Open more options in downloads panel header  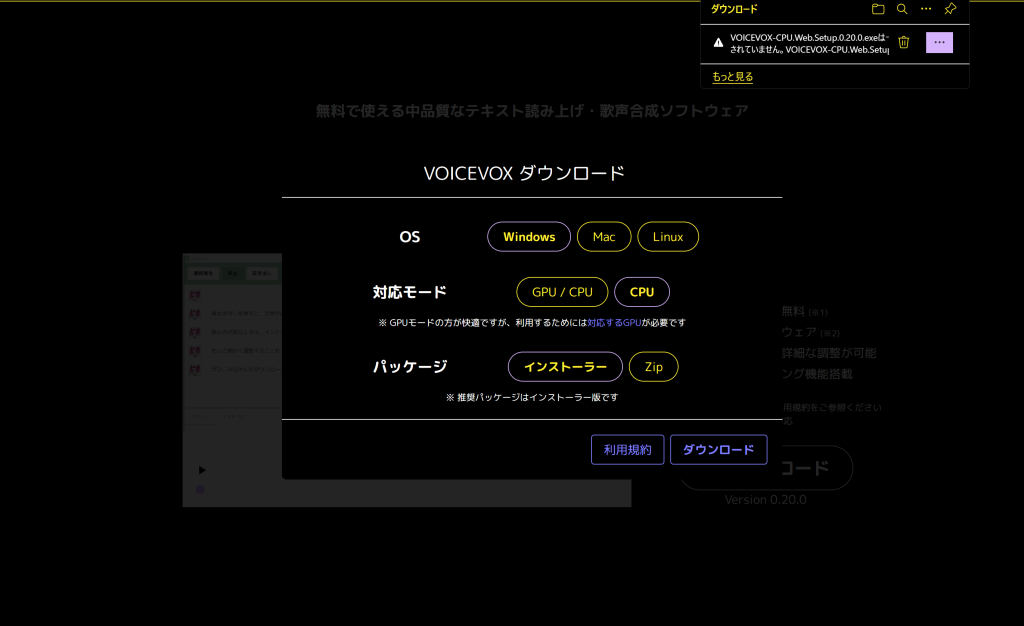click(926, 9)
